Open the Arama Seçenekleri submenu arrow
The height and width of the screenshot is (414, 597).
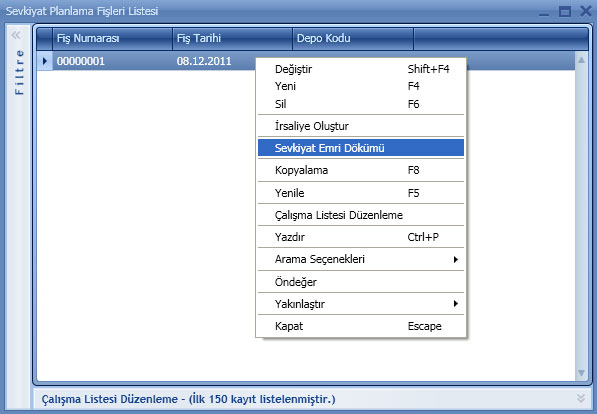point(455,259)
